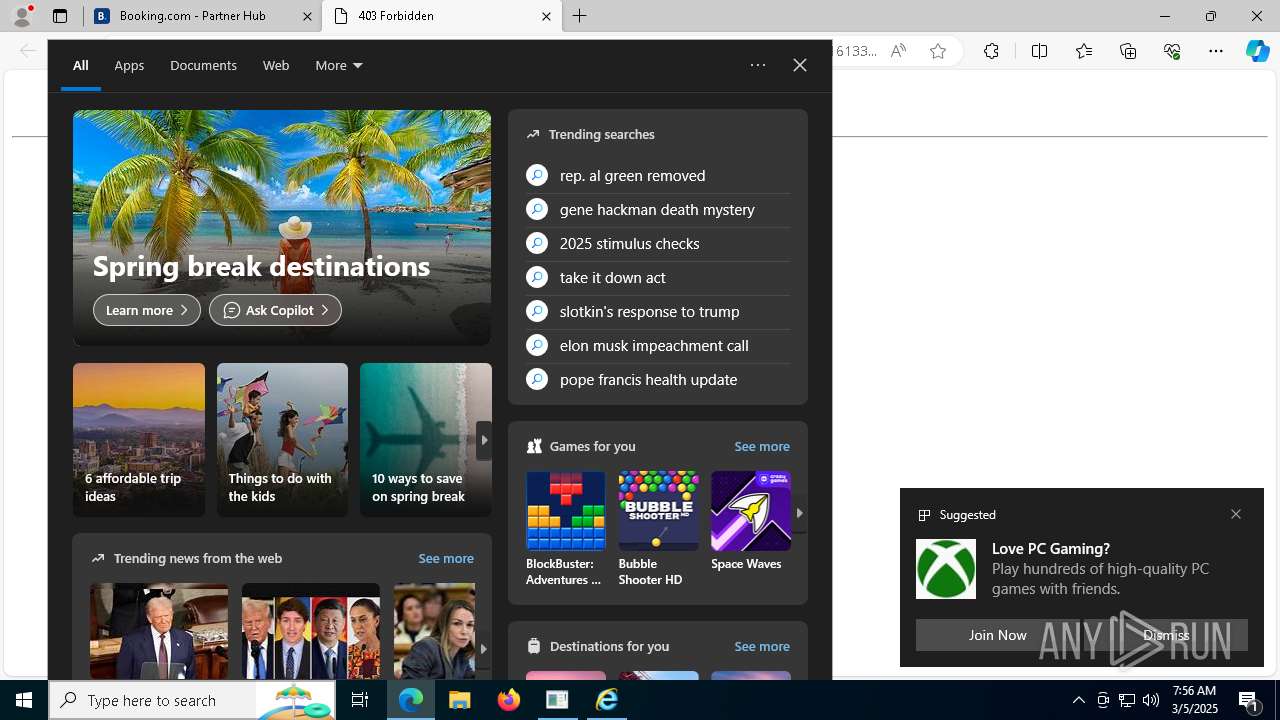
Task: Click See more for Trending news
Action: point(445,558)
